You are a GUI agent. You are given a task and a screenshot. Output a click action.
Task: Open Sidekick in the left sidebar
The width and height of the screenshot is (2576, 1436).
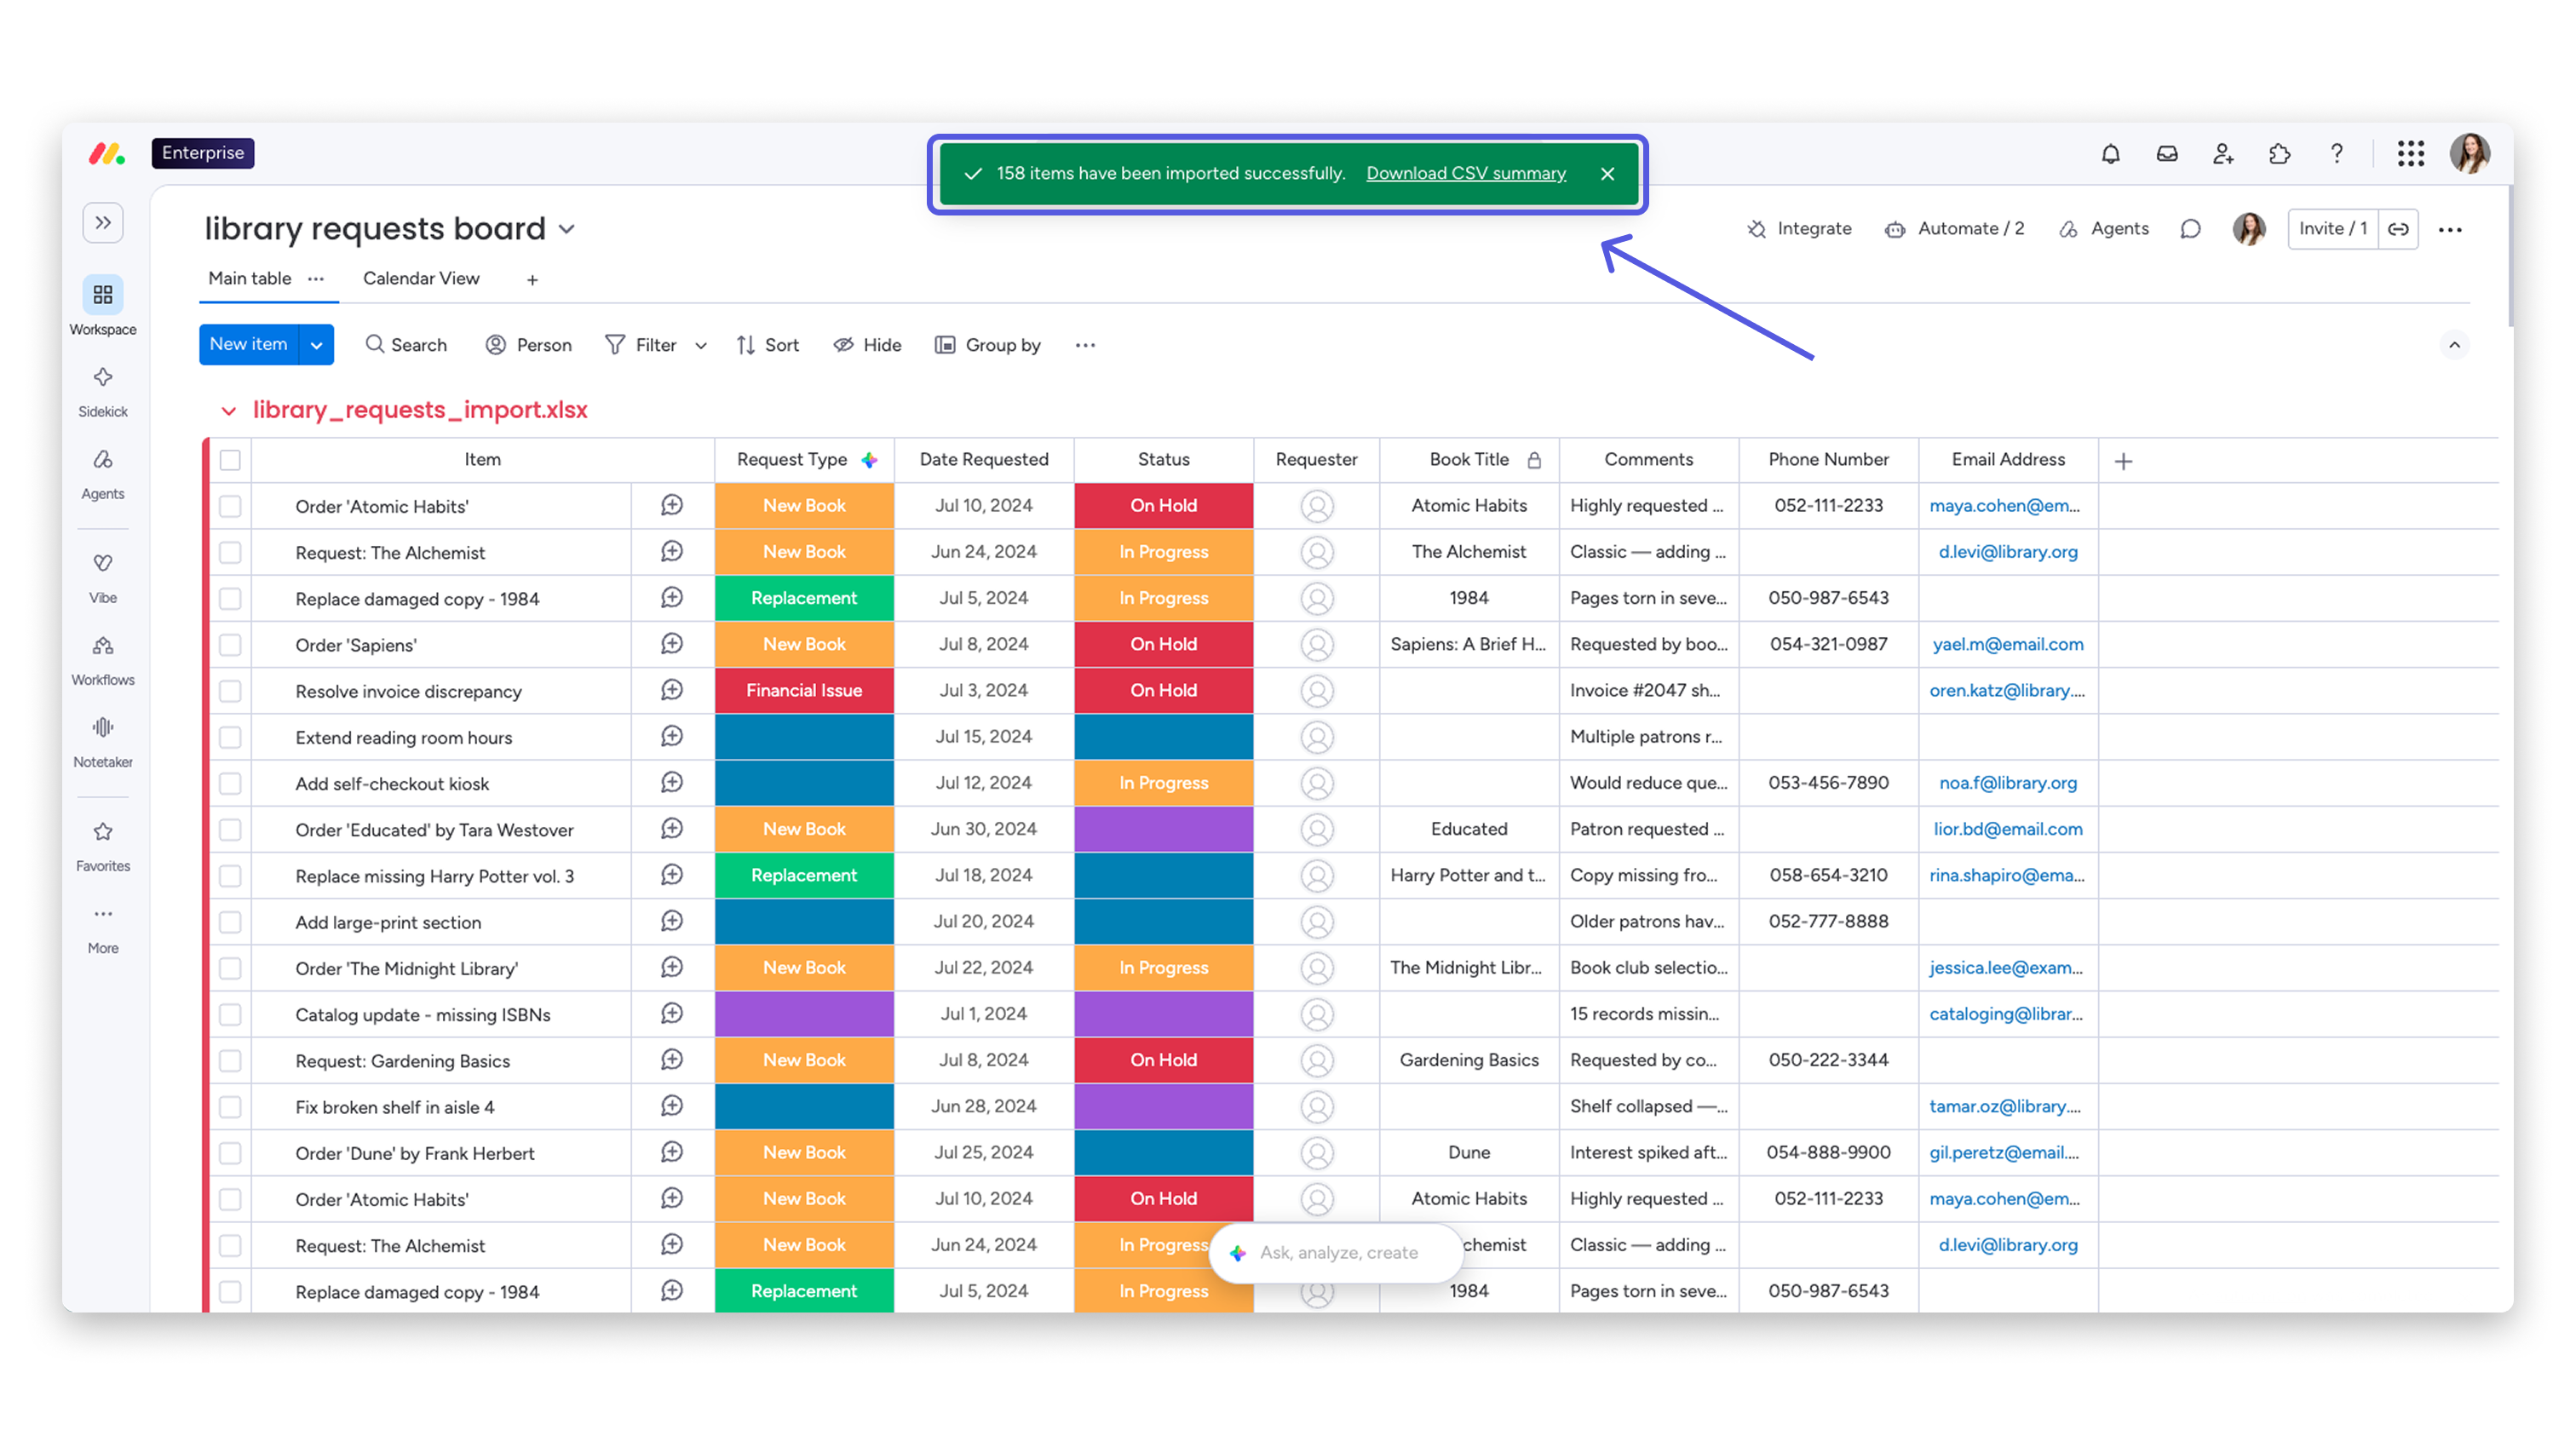coord(103,391)
